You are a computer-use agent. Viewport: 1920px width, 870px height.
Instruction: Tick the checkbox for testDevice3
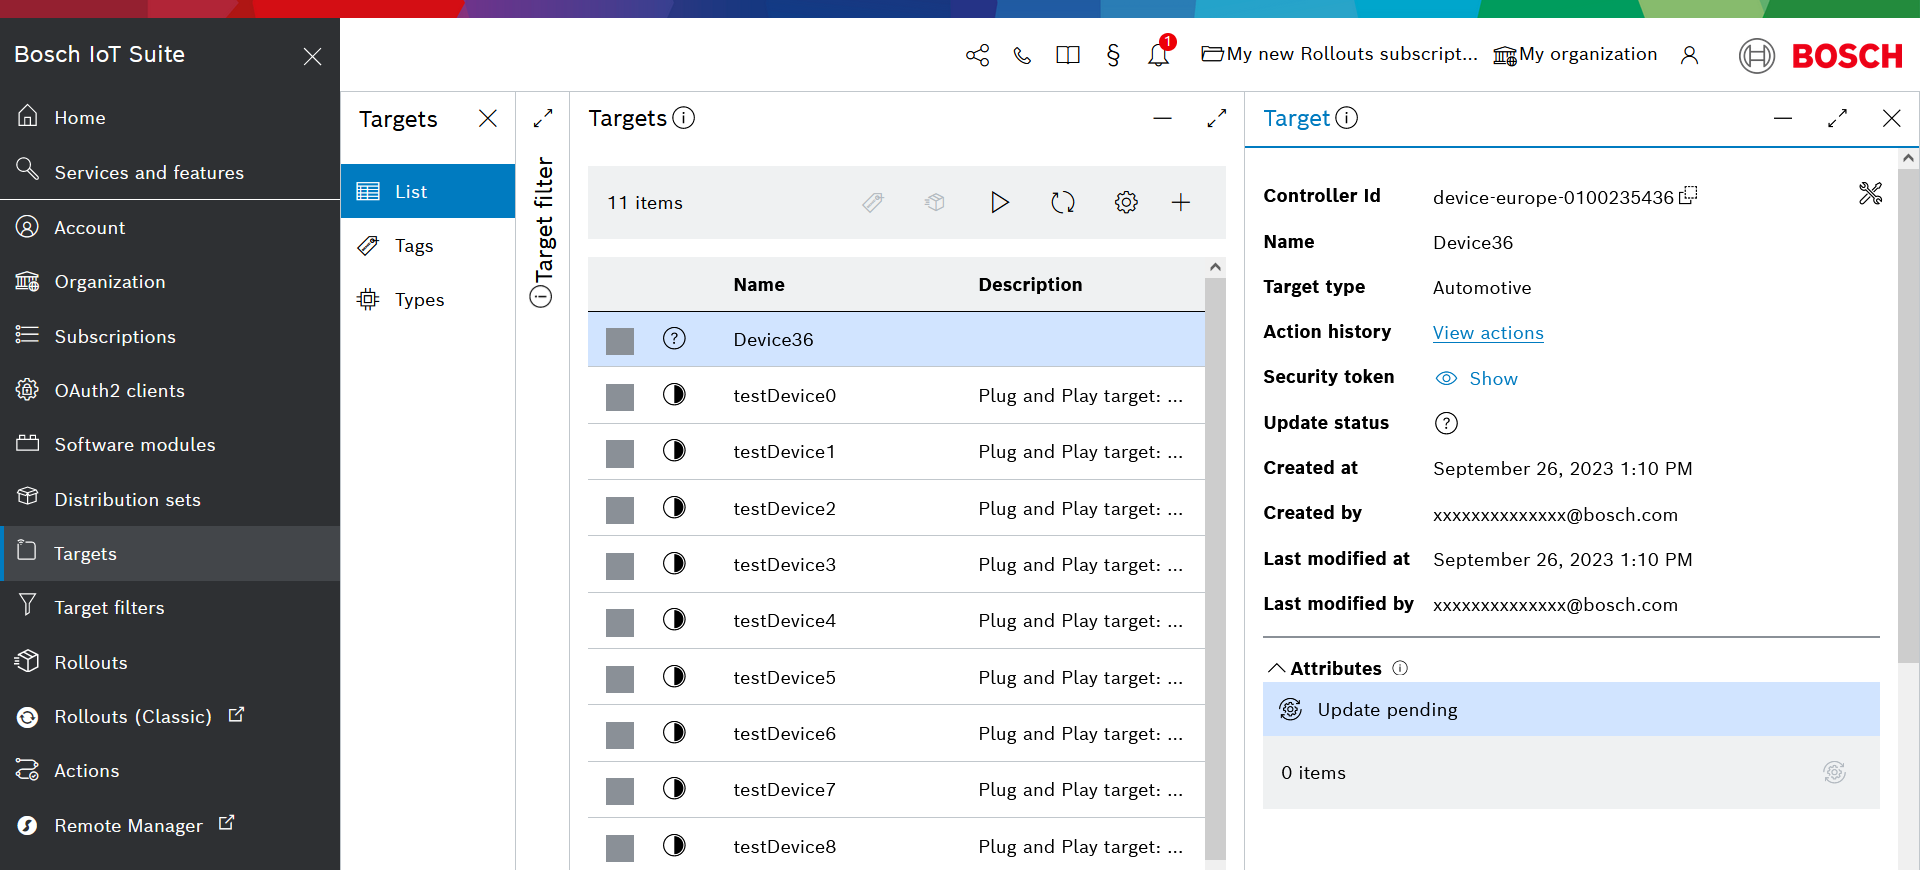(x=620, y=566)
